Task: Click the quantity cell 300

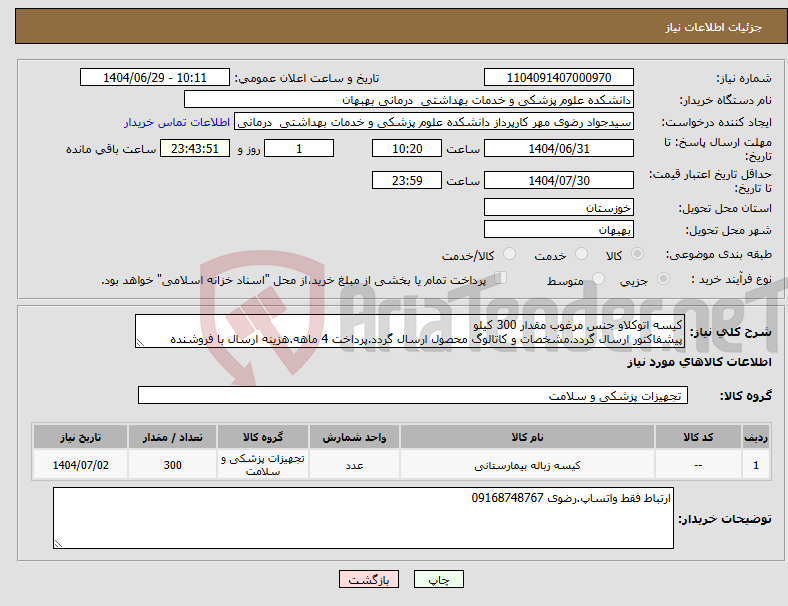Action: coord(172,465)
